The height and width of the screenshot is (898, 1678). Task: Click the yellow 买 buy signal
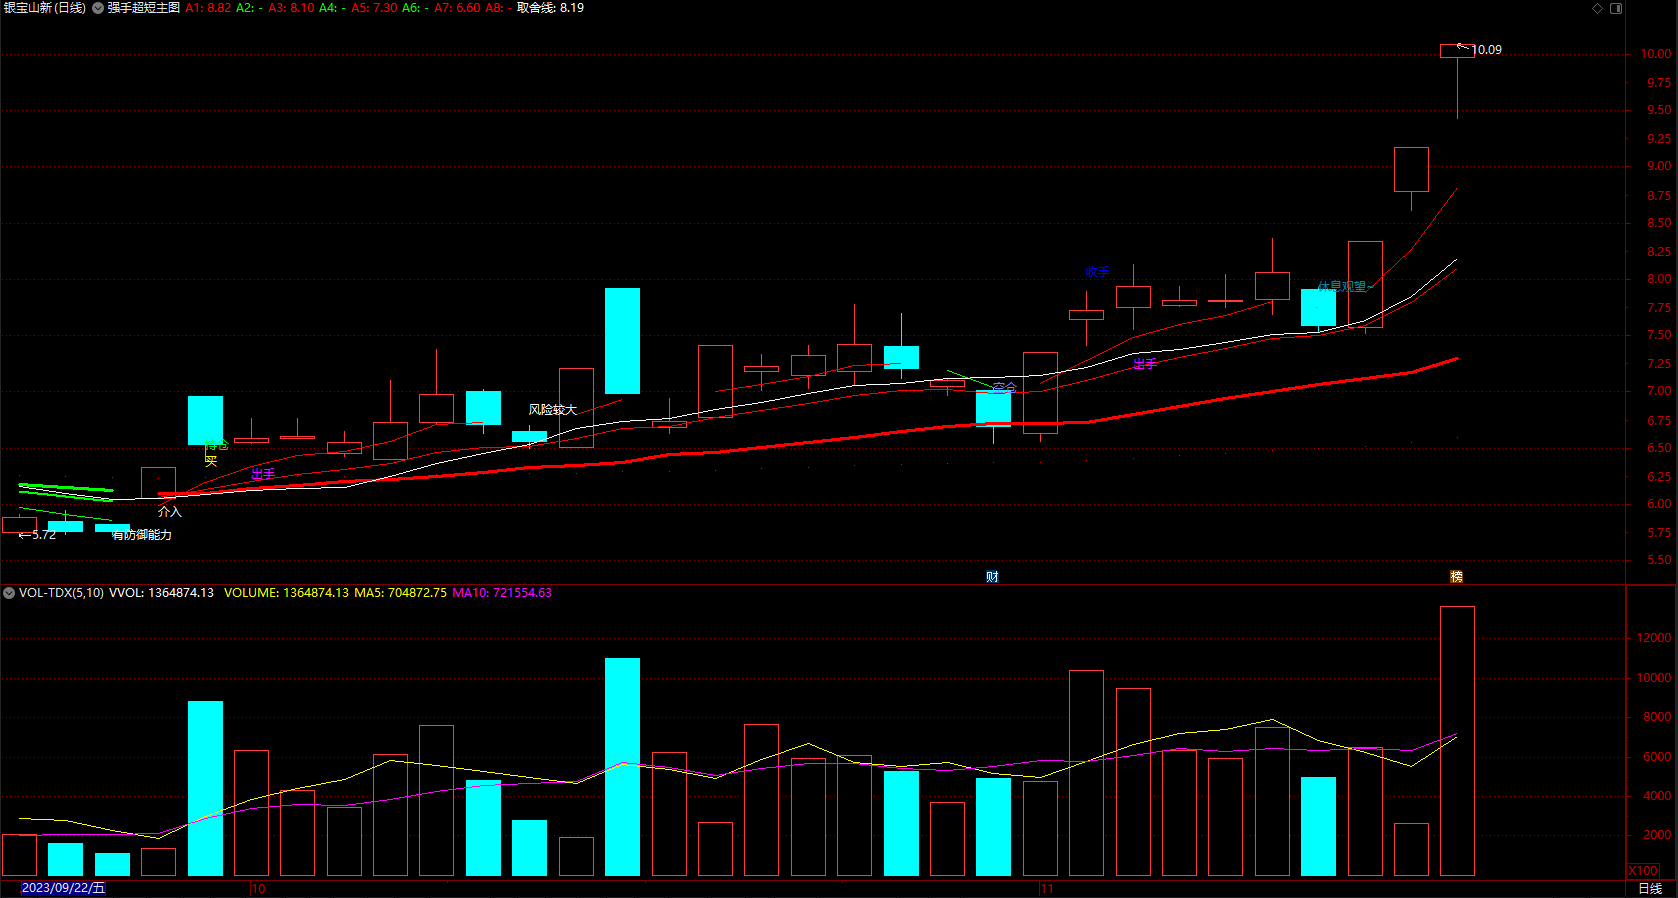coord(211,461)
